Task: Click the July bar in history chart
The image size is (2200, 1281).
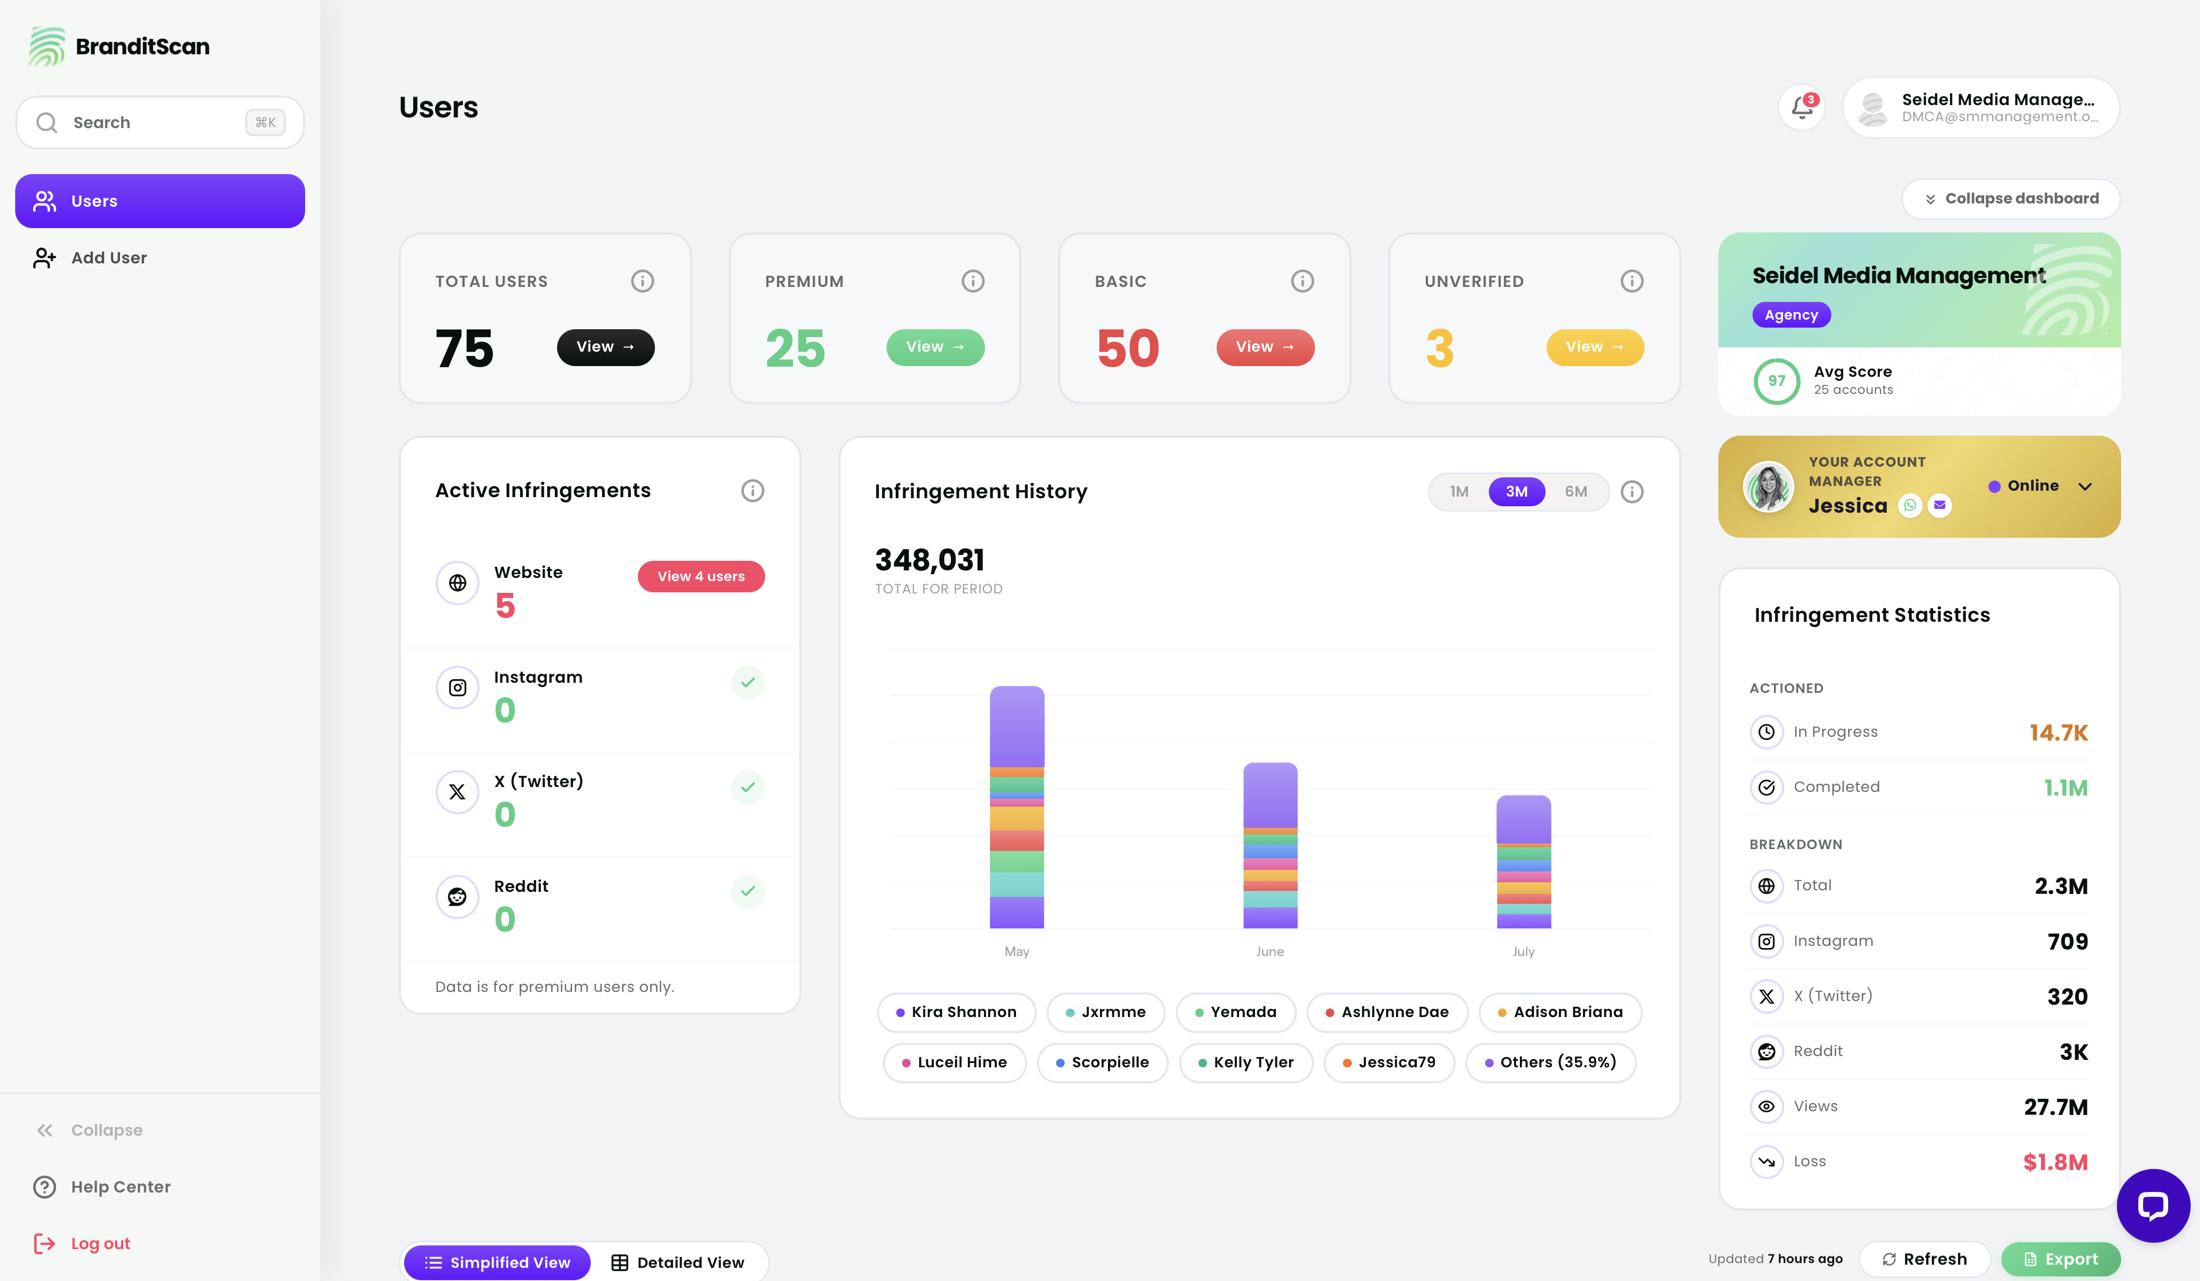Action: [1523, 861]
